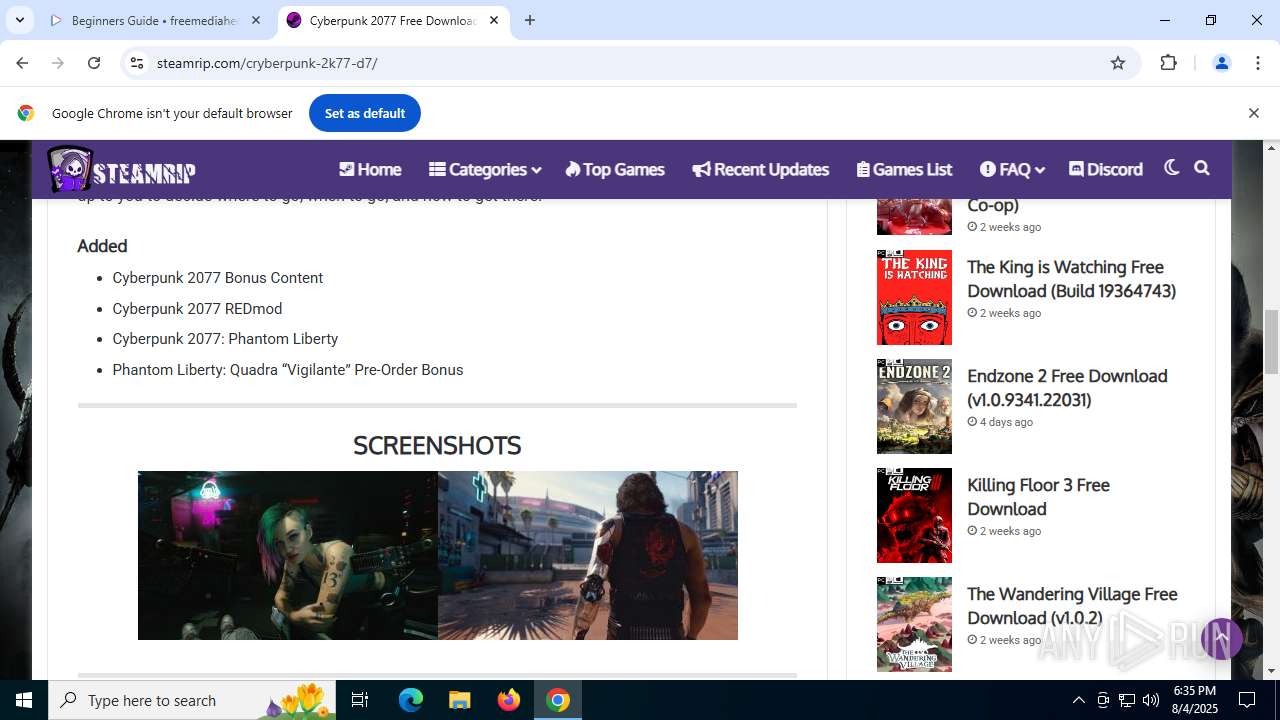Click The Wandering Village thumbnail
The height and width of the screenshot is (720, 1280).
pyautogui.click(x=914, y=625)
